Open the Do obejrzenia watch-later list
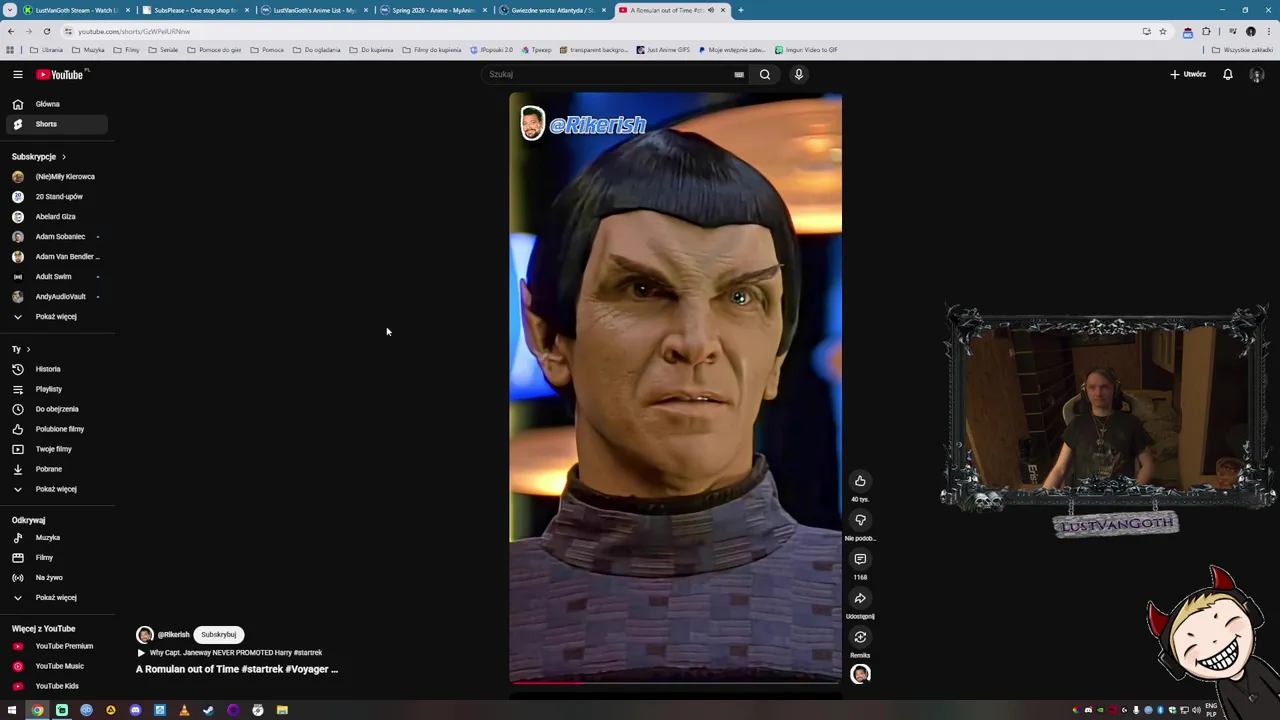This screenshot has height=720, width=1280. pyautogui.click(x=55, y=409)
